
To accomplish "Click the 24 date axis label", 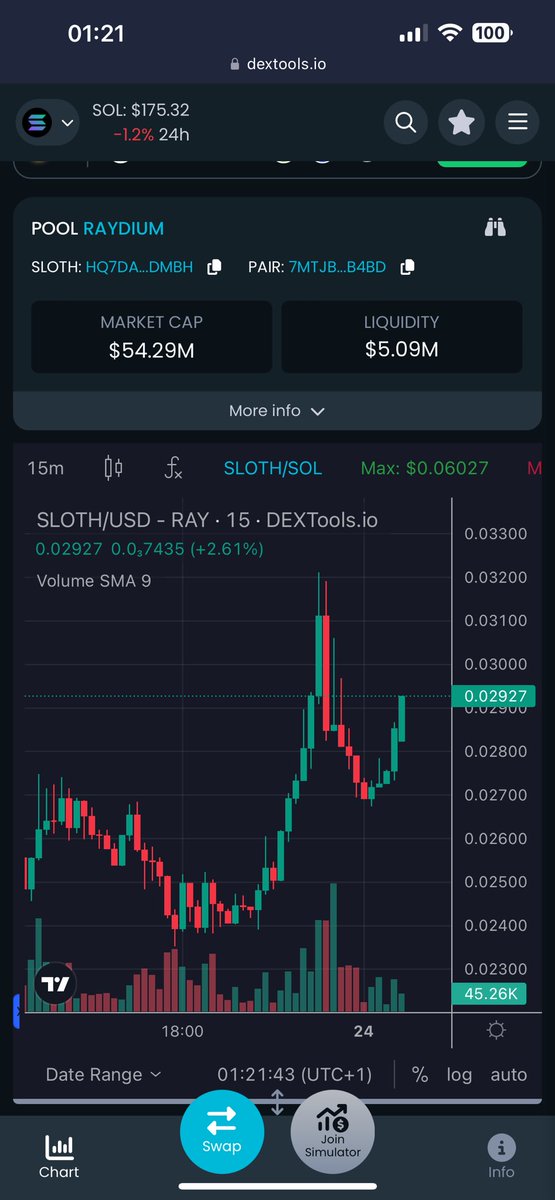I will click(363, 1030).
